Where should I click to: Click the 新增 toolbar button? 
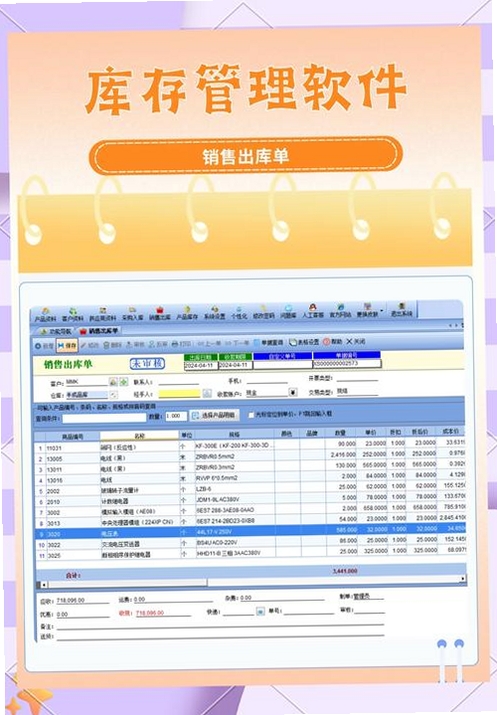(x=45, y=346)
